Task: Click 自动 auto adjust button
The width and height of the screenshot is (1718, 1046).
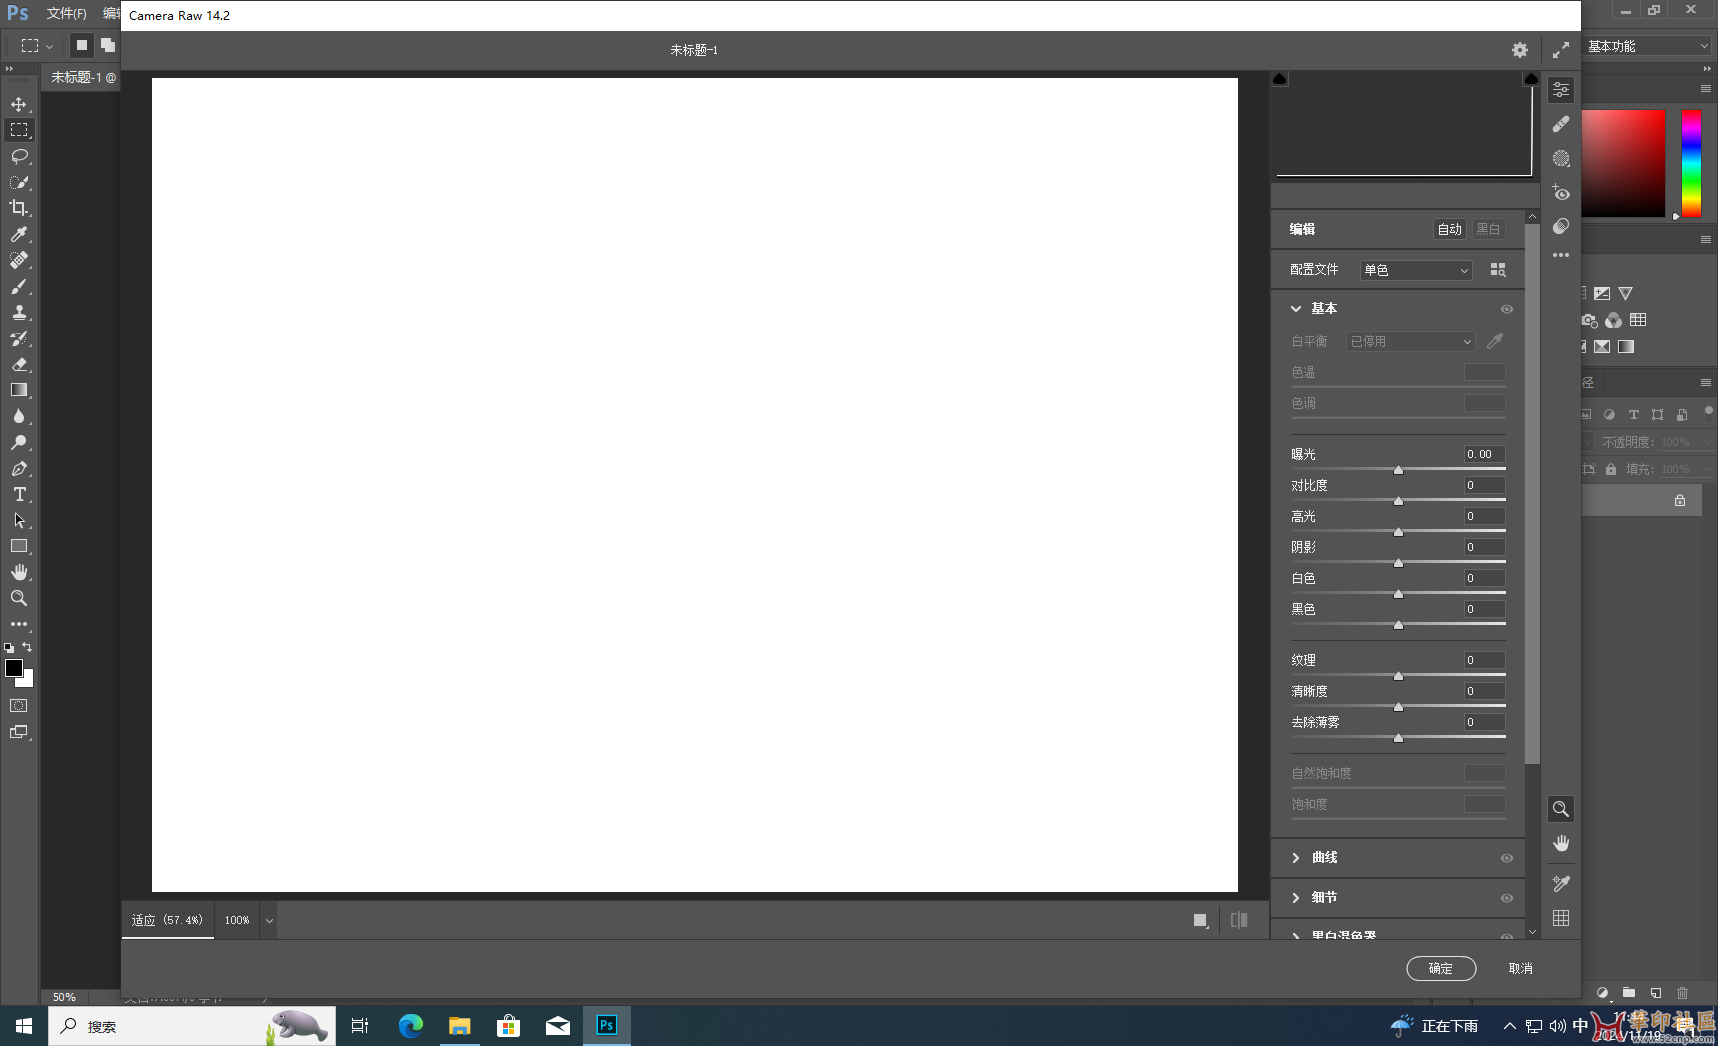Action: point(1450,229)
